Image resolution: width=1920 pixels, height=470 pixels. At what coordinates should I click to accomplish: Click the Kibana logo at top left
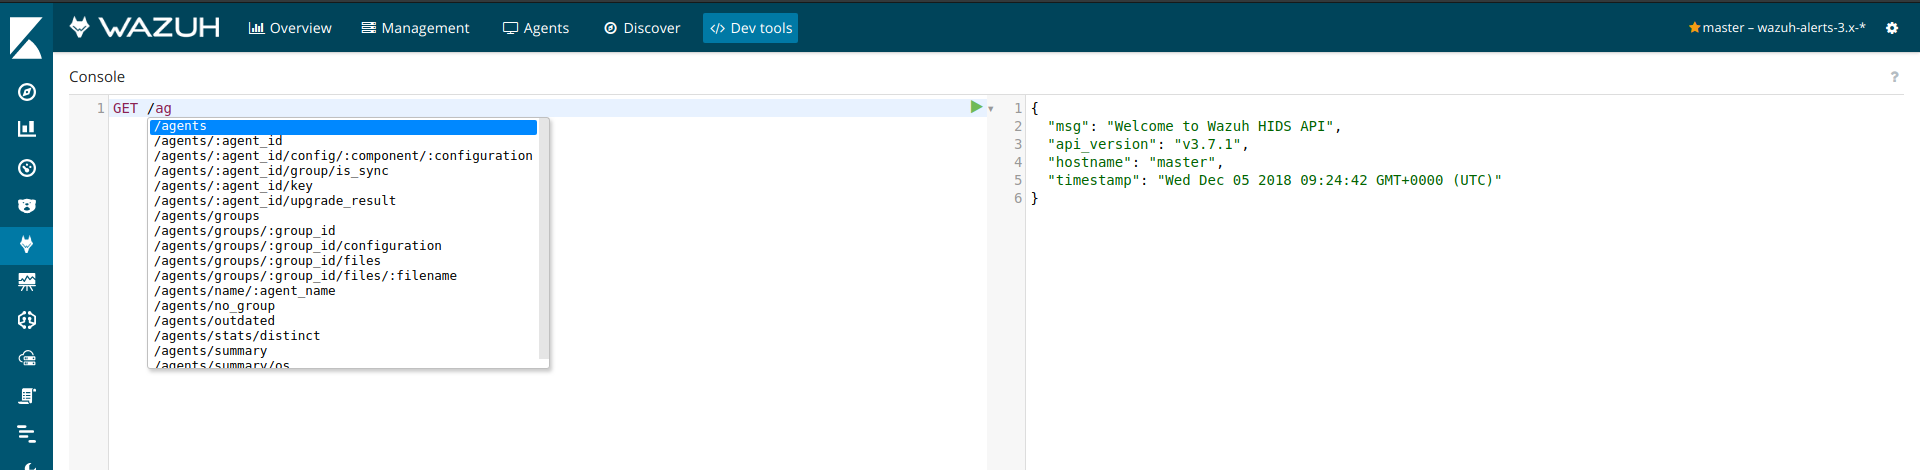click(x=26, y=37)
